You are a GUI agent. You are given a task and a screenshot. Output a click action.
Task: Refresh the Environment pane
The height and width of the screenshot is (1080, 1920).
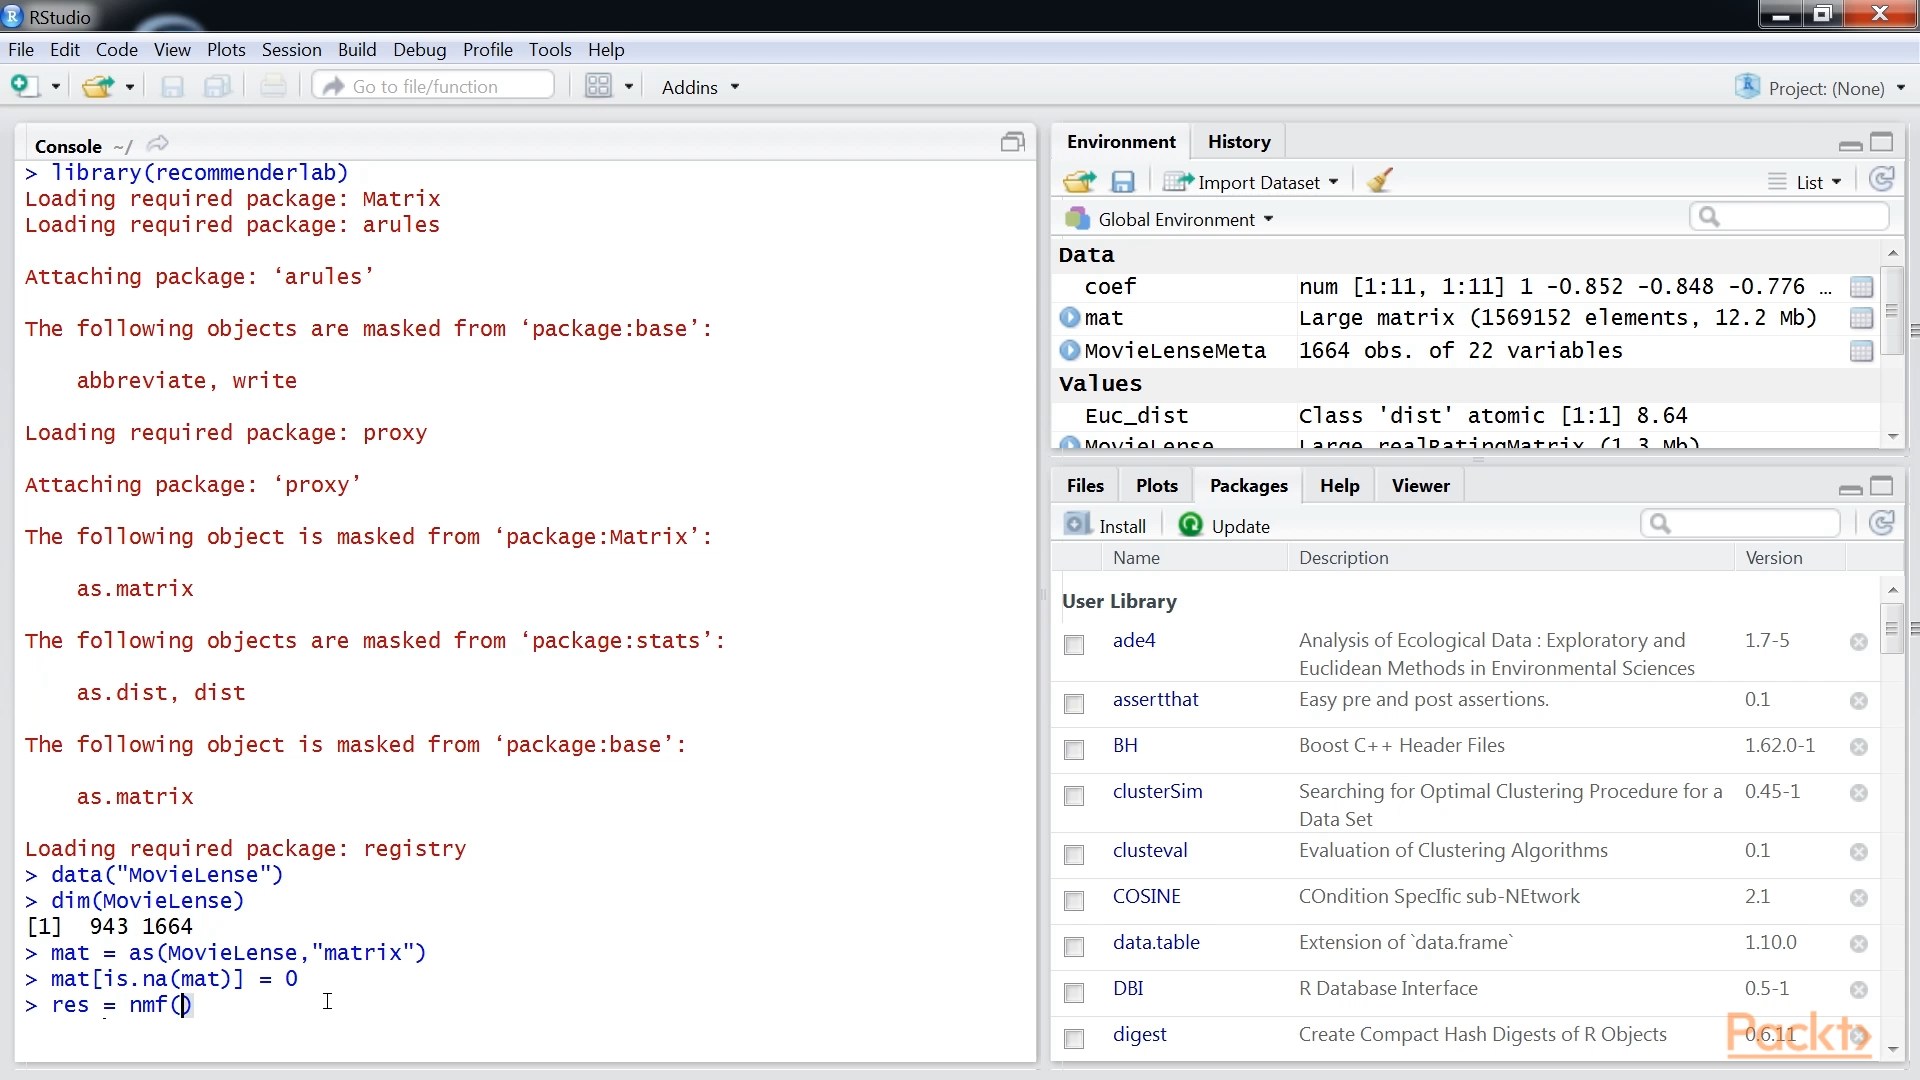pos(1881,180)
